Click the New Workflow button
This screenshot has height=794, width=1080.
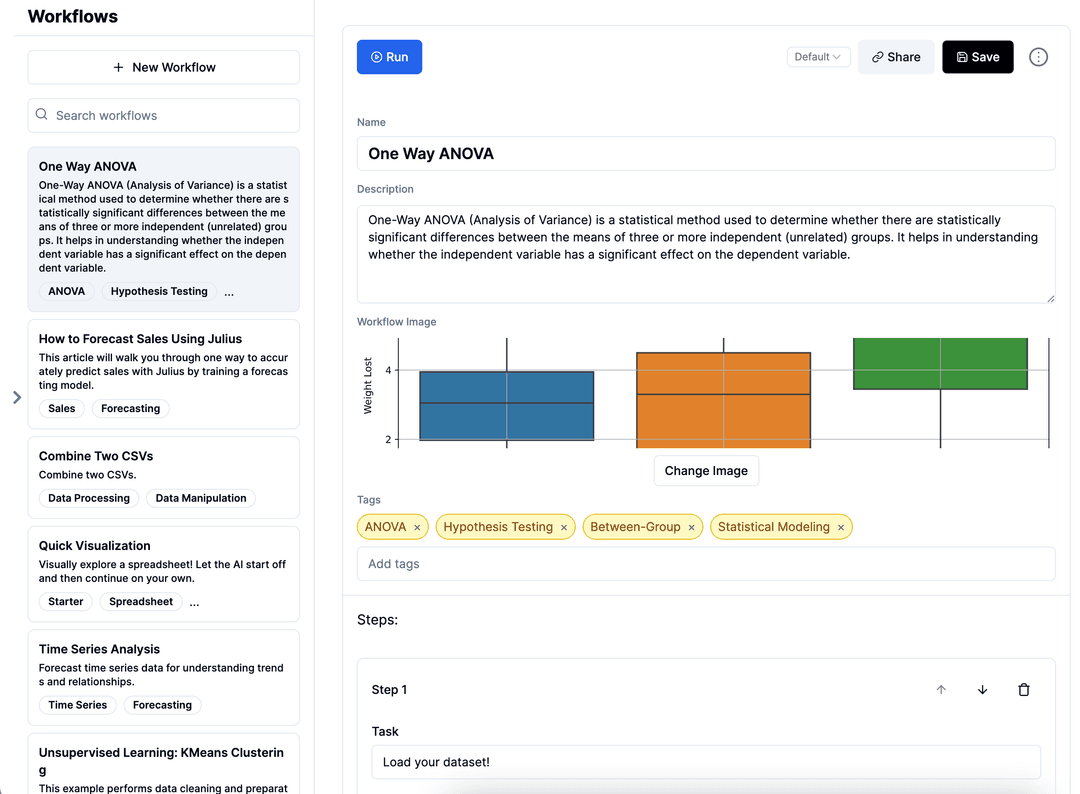(164, 67)
